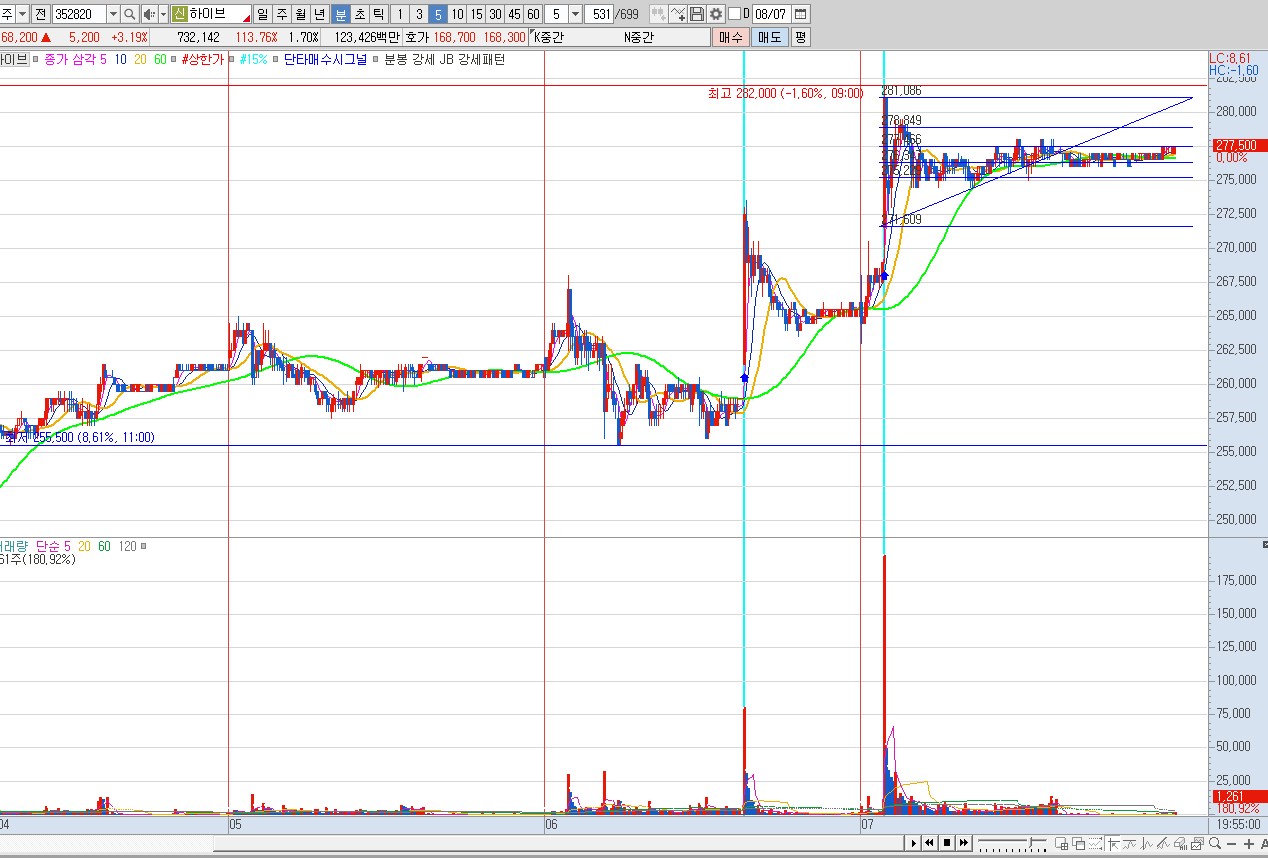Click the green 신 badge icon
Viewport: 1268px width, 858px height.
179,14
